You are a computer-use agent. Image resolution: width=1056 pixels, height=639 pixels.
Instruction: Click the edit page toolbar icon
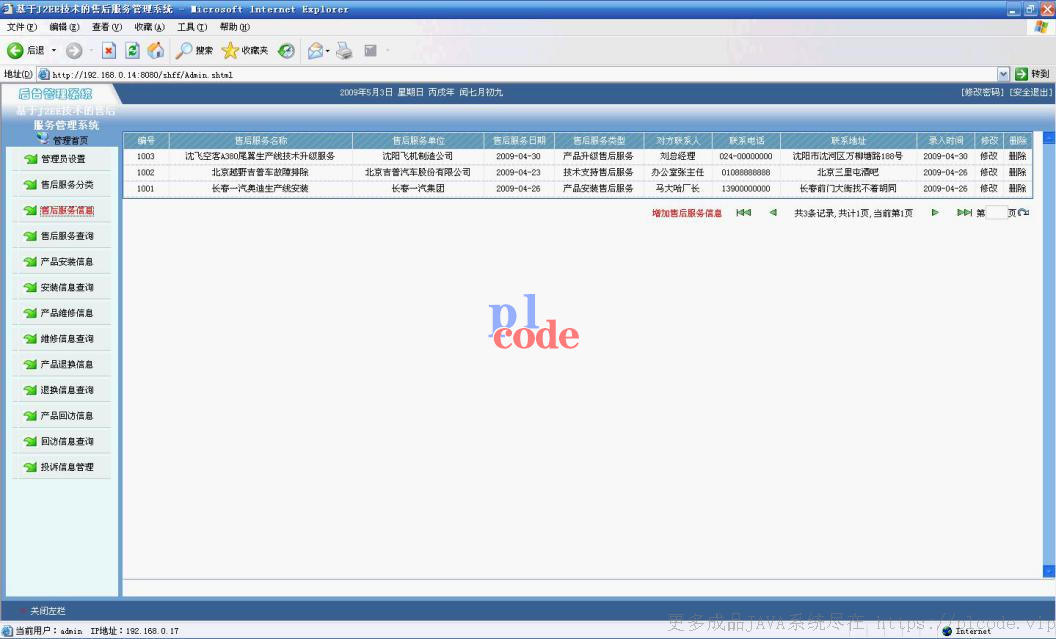[370, 51]
